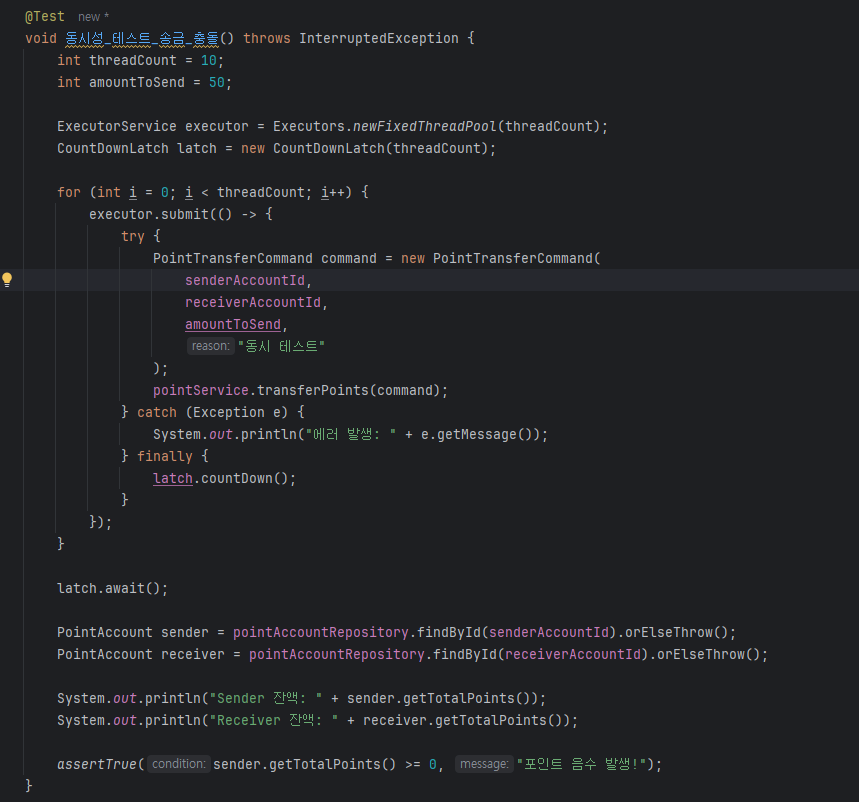Click the @Test annotation
Screen dimensions: 859x802
click(45, 16)
